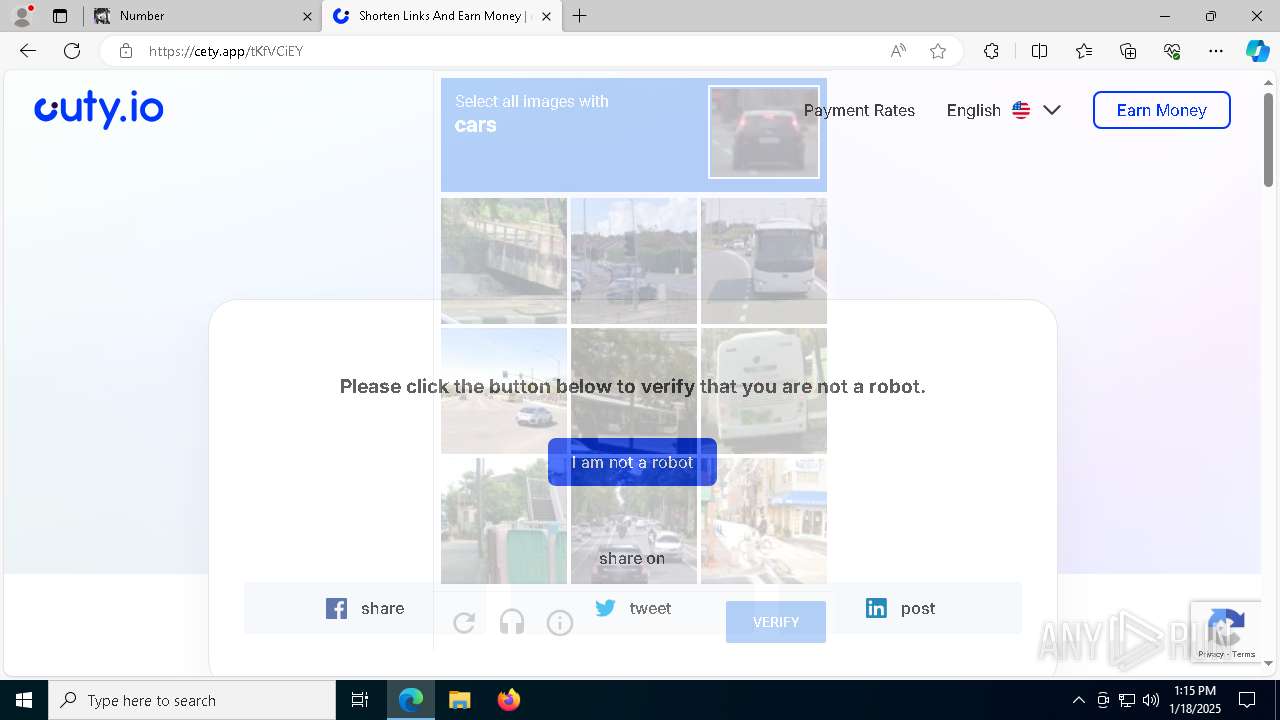
Task: Open the Extensions puzzle icon
Action: 991,51
